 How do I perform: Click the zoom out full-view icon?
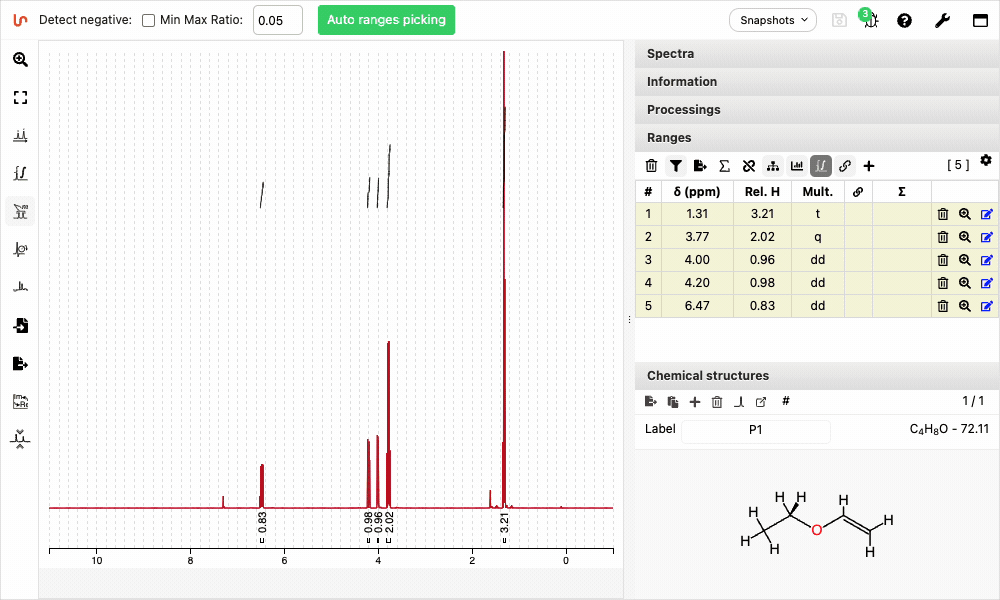point(20,97)
